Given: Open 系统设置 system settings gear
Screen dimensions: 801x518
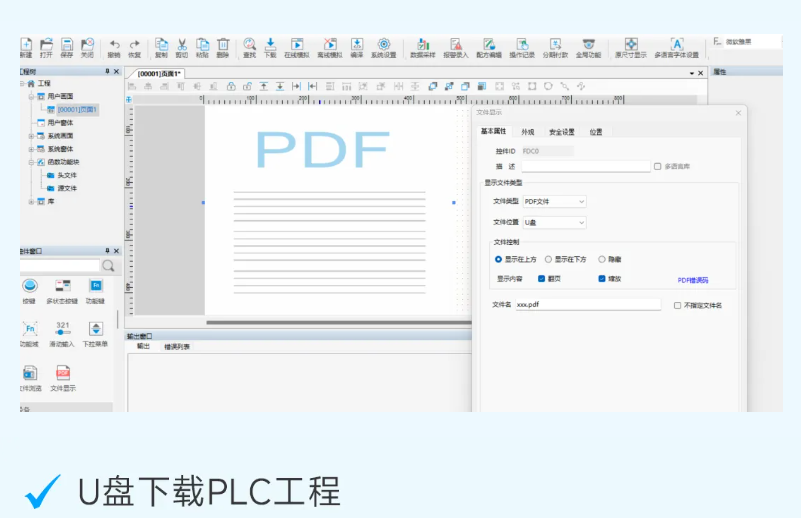Looking at the screenshot, I should coord(384,46).
